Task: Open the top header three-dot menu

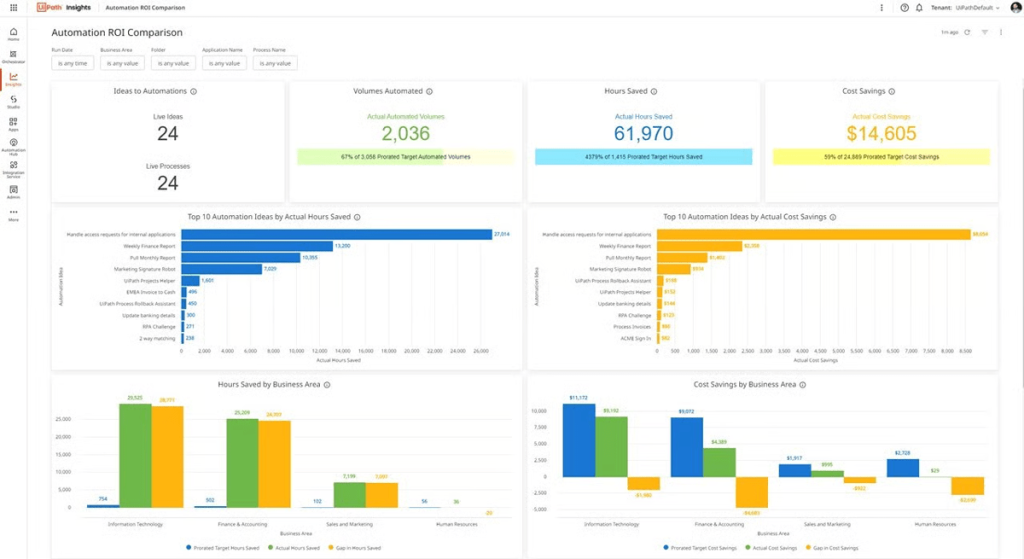Action: pyautogui.click(x=882, y=8)
